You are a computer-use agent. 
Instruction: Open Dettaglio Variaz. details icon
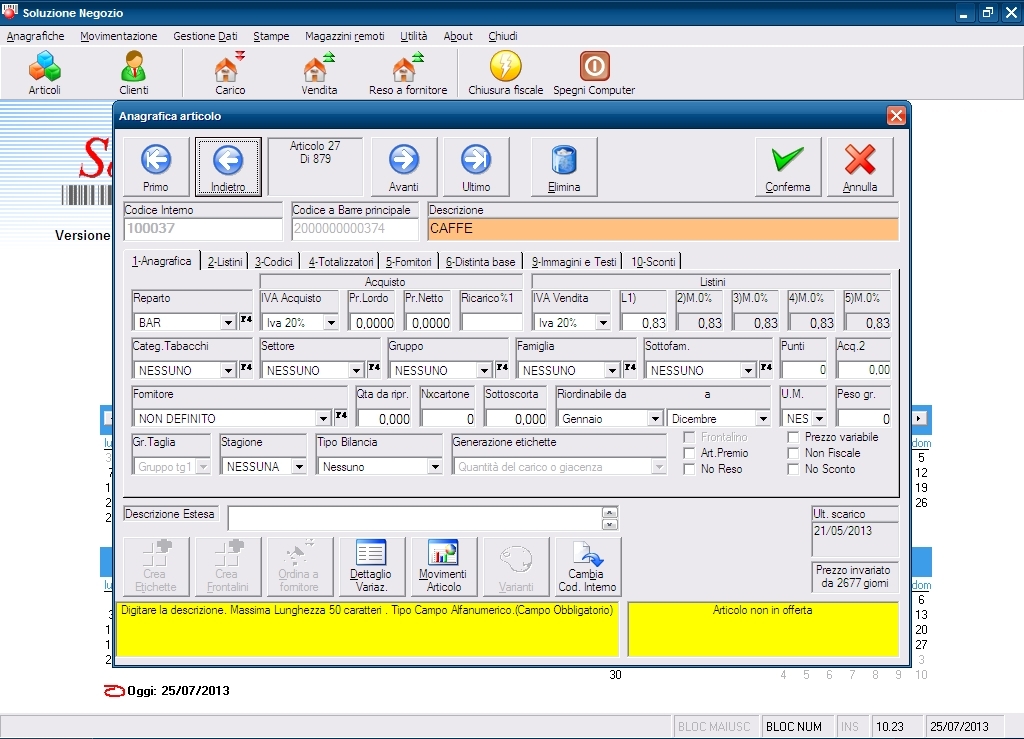coord(371,566)
